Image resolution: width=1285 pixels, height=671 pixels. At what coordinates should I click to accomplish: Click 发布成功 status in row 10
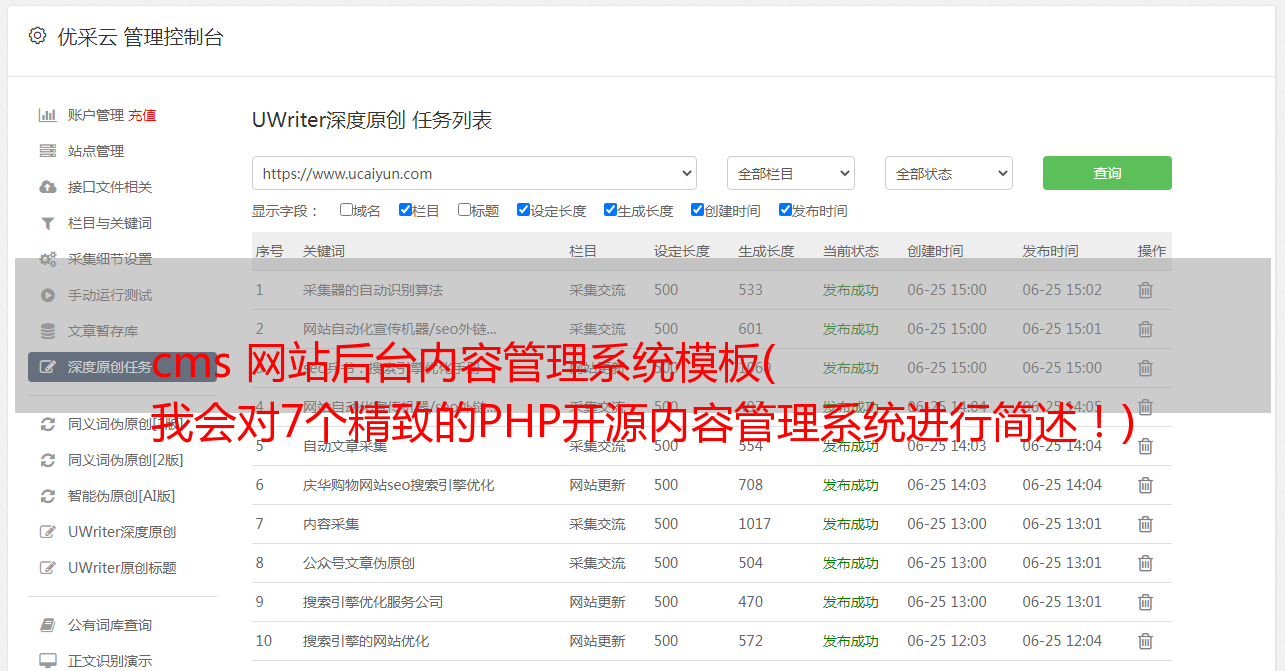pyautogui.click(x=851, y=641)
